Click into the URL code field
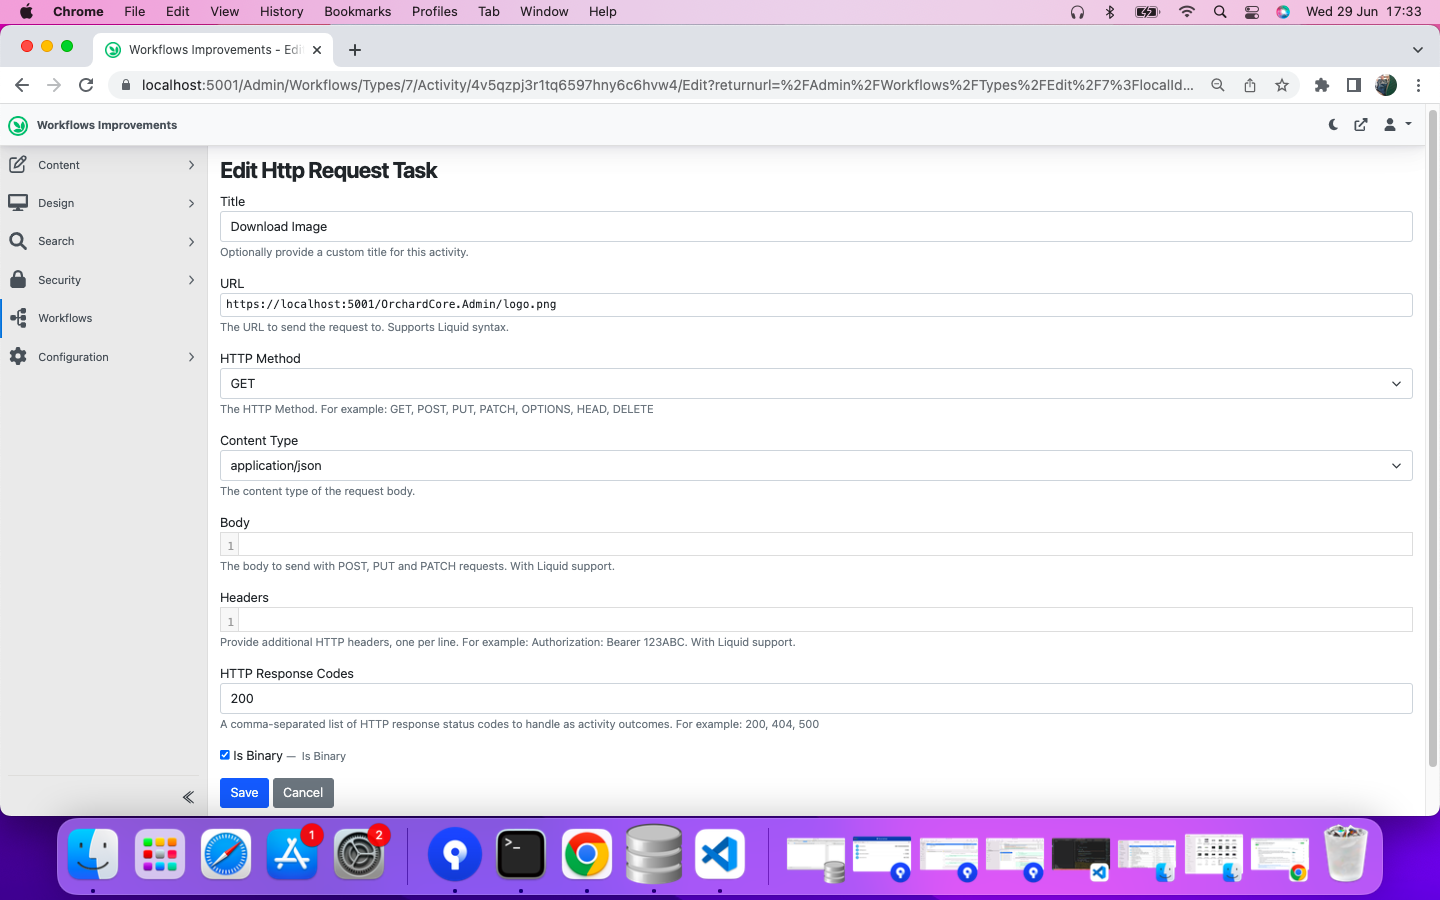The height and width of the screenshot is (900, 1440). click(816, 305)
